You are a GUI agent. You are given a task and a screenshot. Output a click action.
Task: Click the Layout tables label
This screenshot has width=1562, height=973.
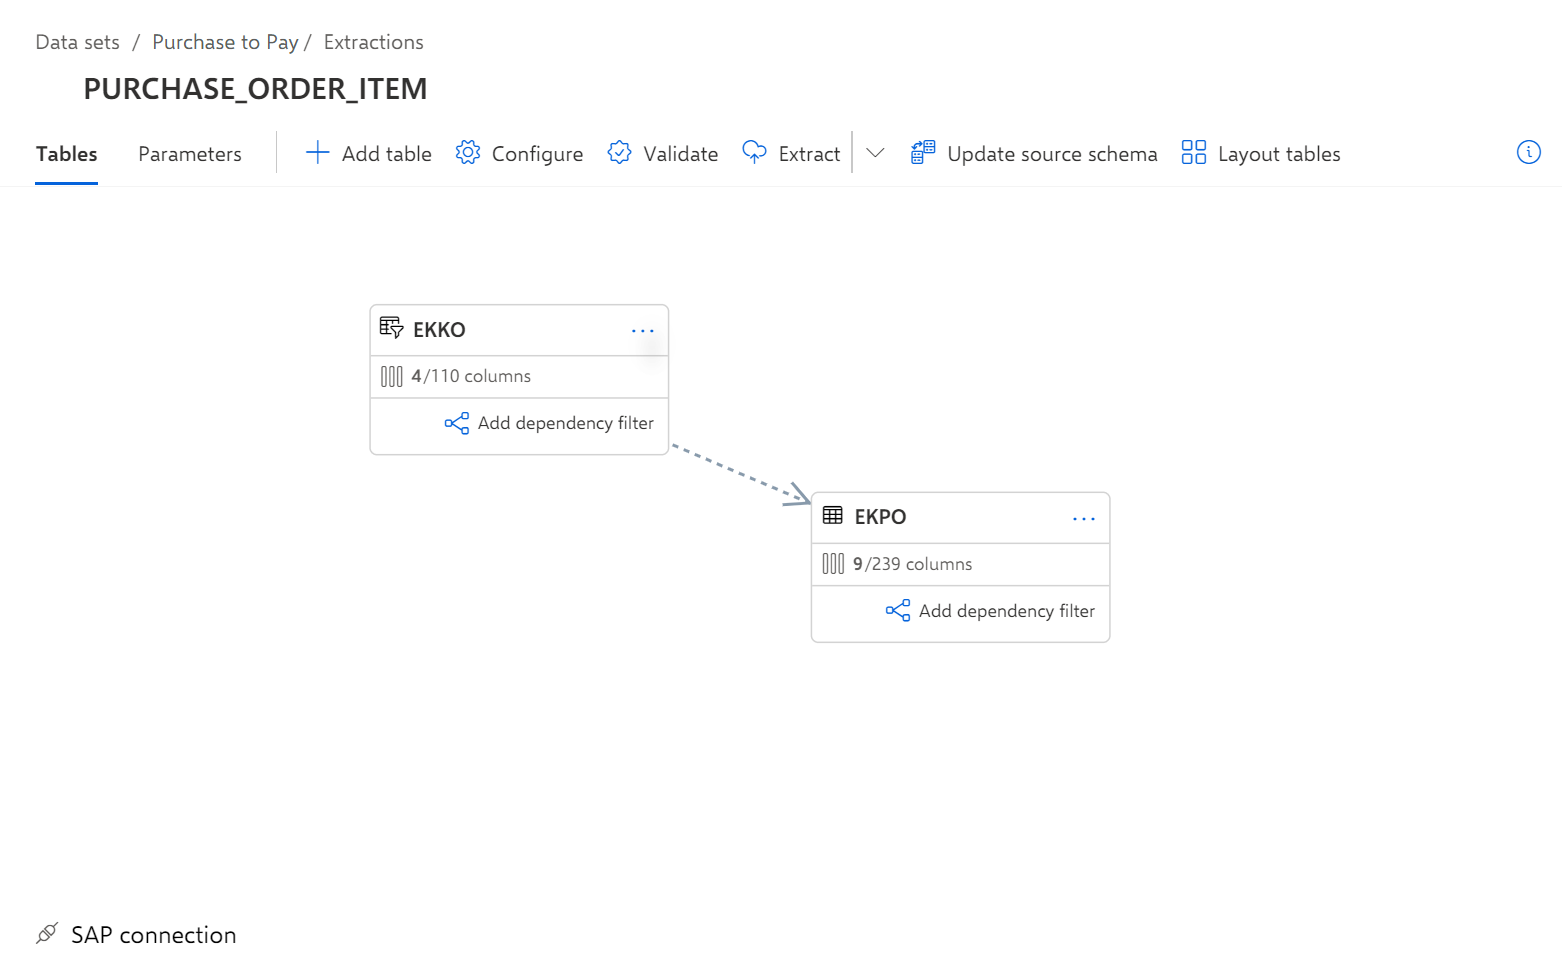pyautogui.click(x=1279, y=154)
